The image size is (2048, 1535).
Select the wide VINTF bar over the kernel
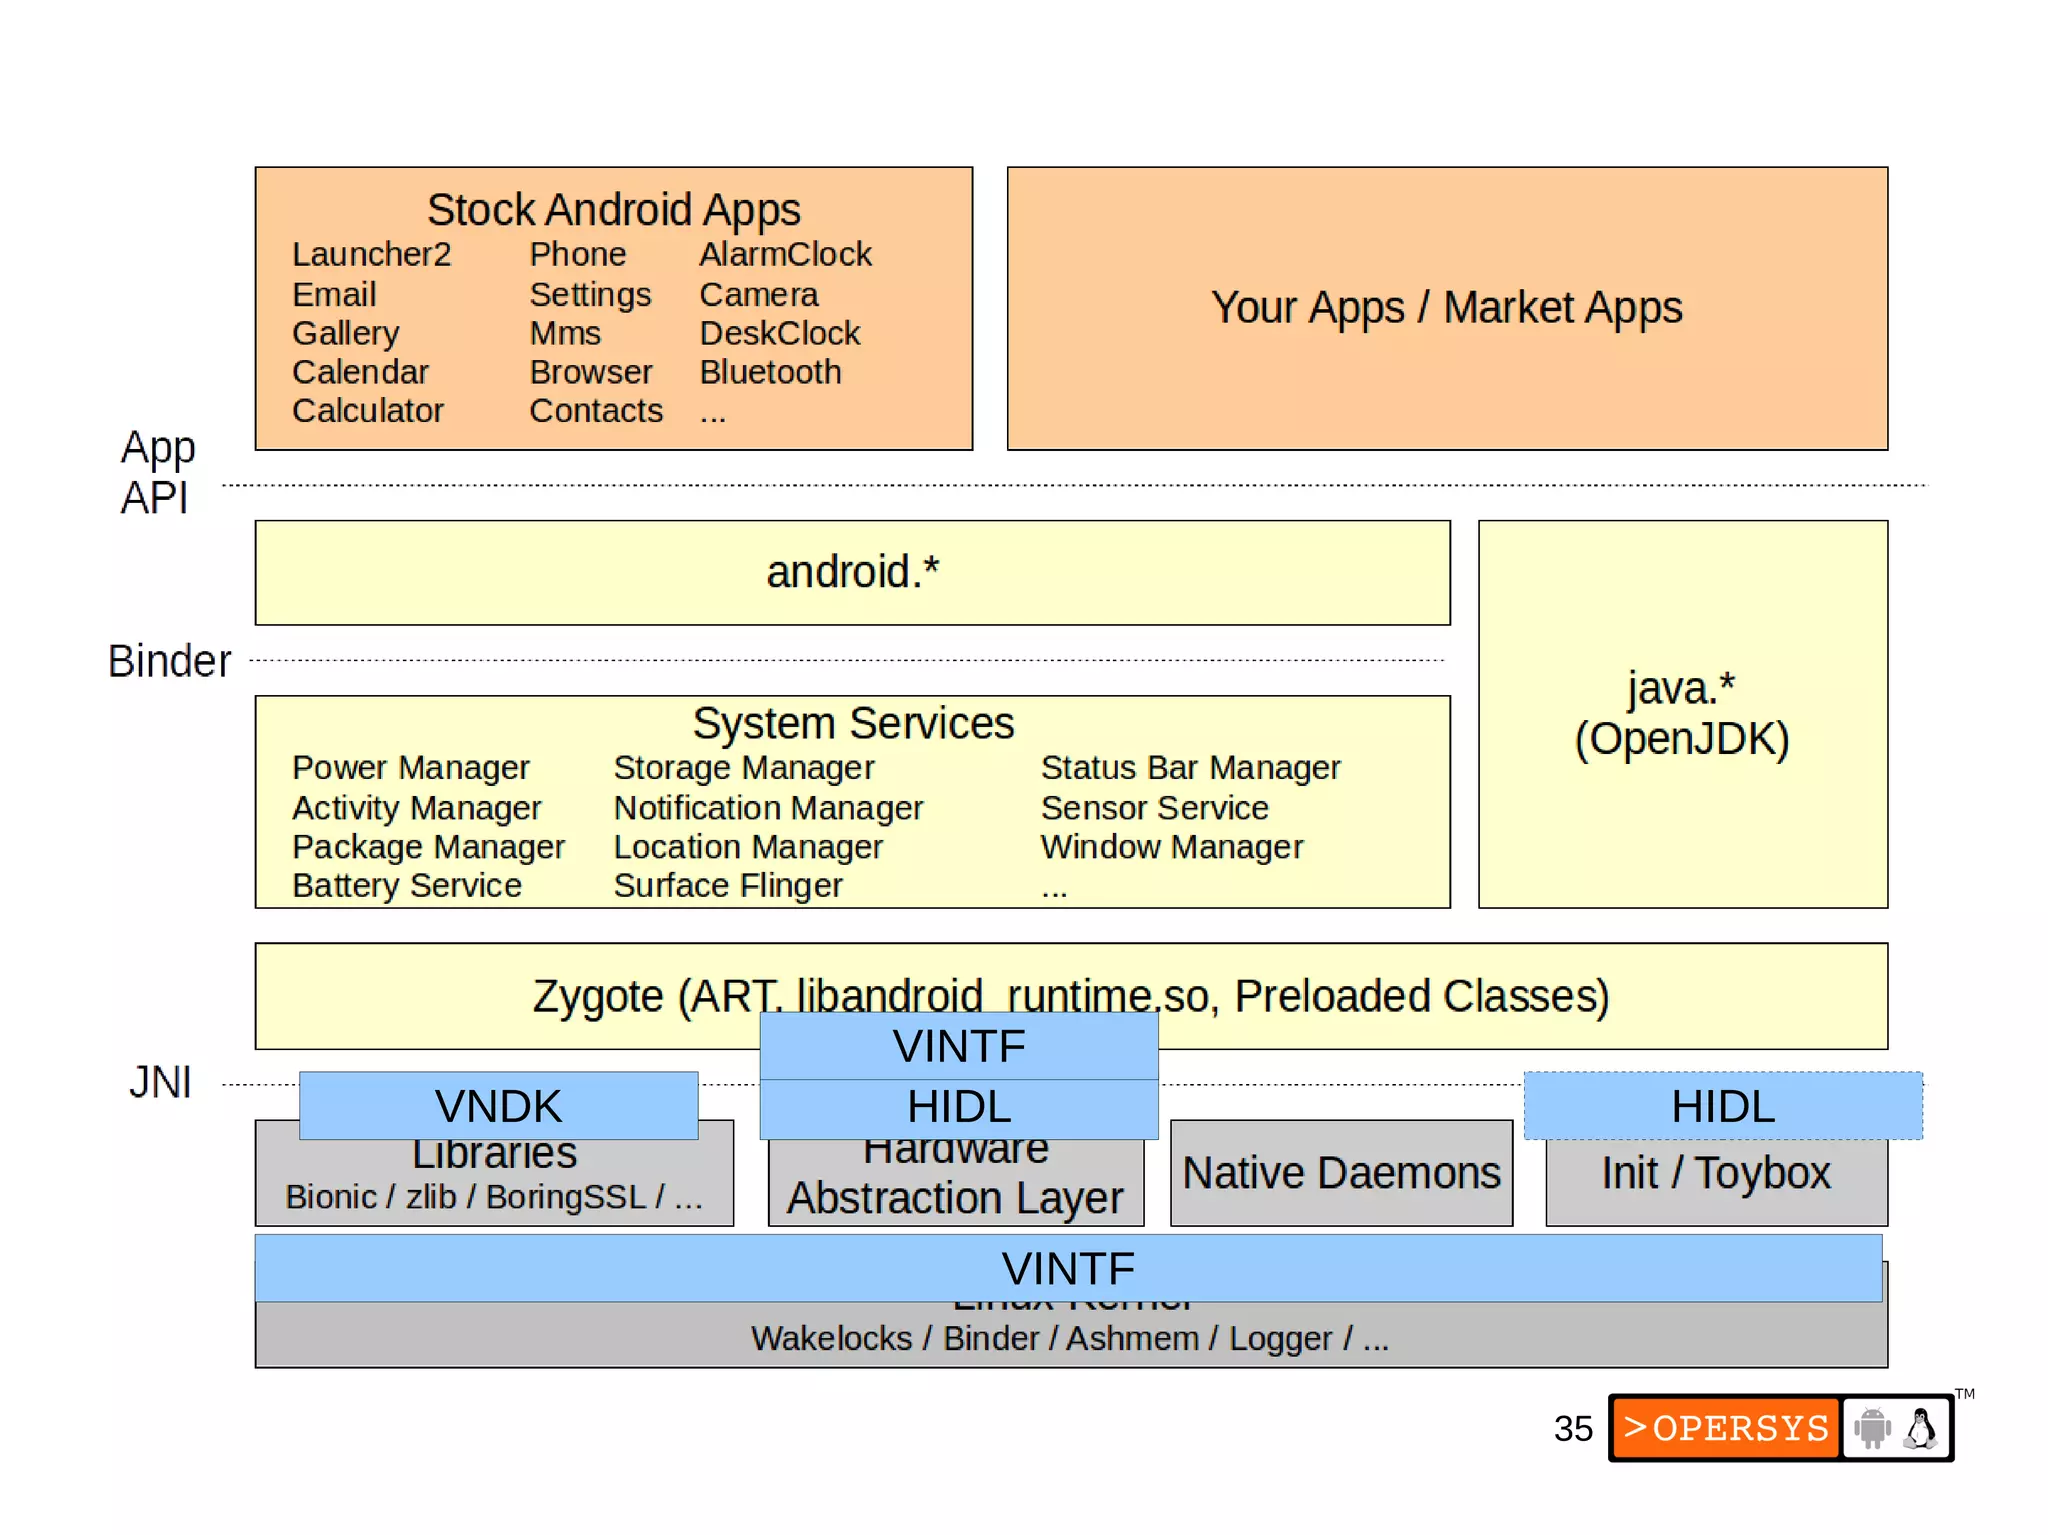click(x=1068, y=1268)
